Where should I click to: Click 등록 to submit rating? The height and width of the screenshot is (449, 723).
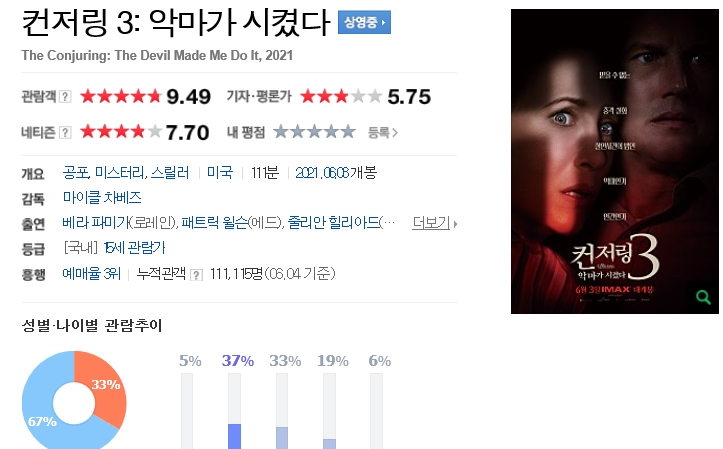point(382,133)
